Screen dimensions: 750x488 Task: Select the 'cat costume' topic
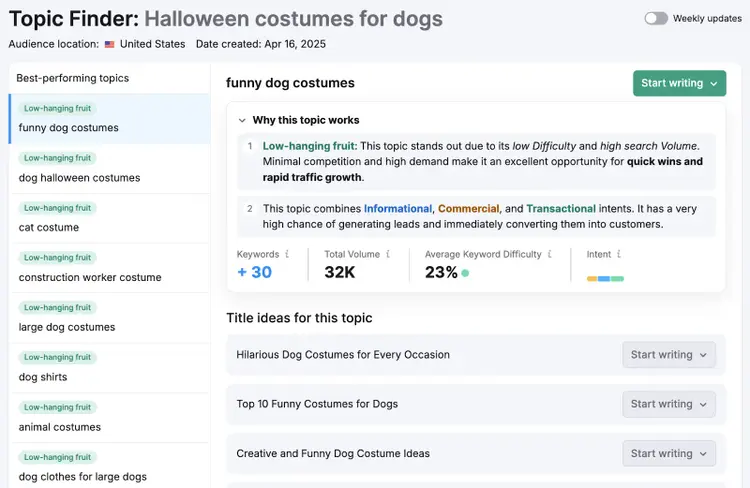(110, 218)
